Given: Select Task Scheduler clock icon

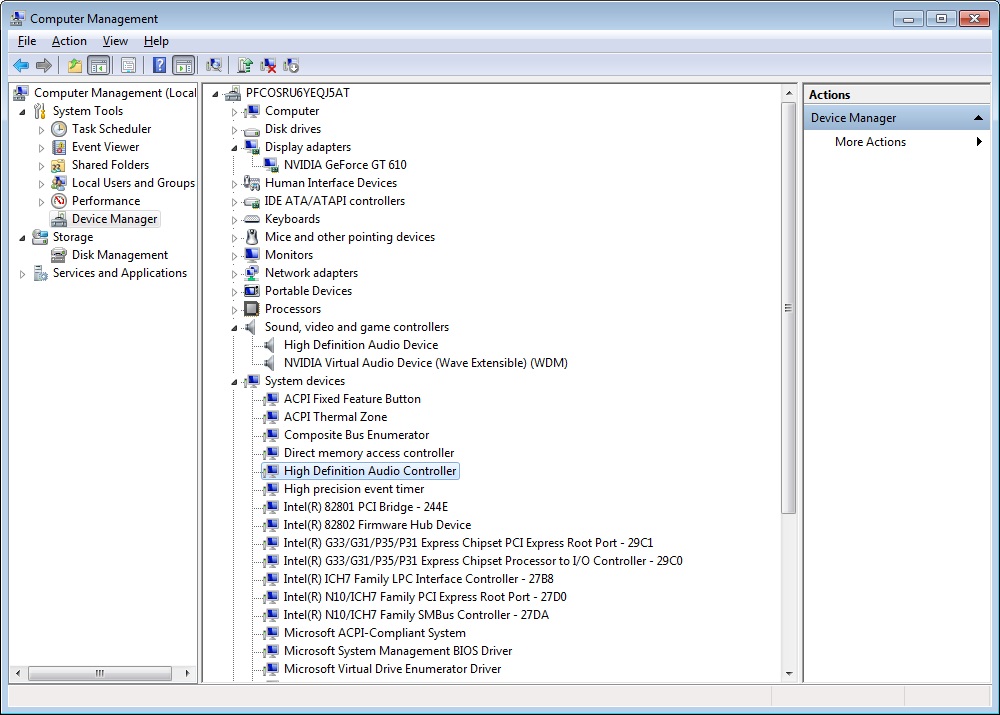Looking at the screenshot, I should [59, 129].
